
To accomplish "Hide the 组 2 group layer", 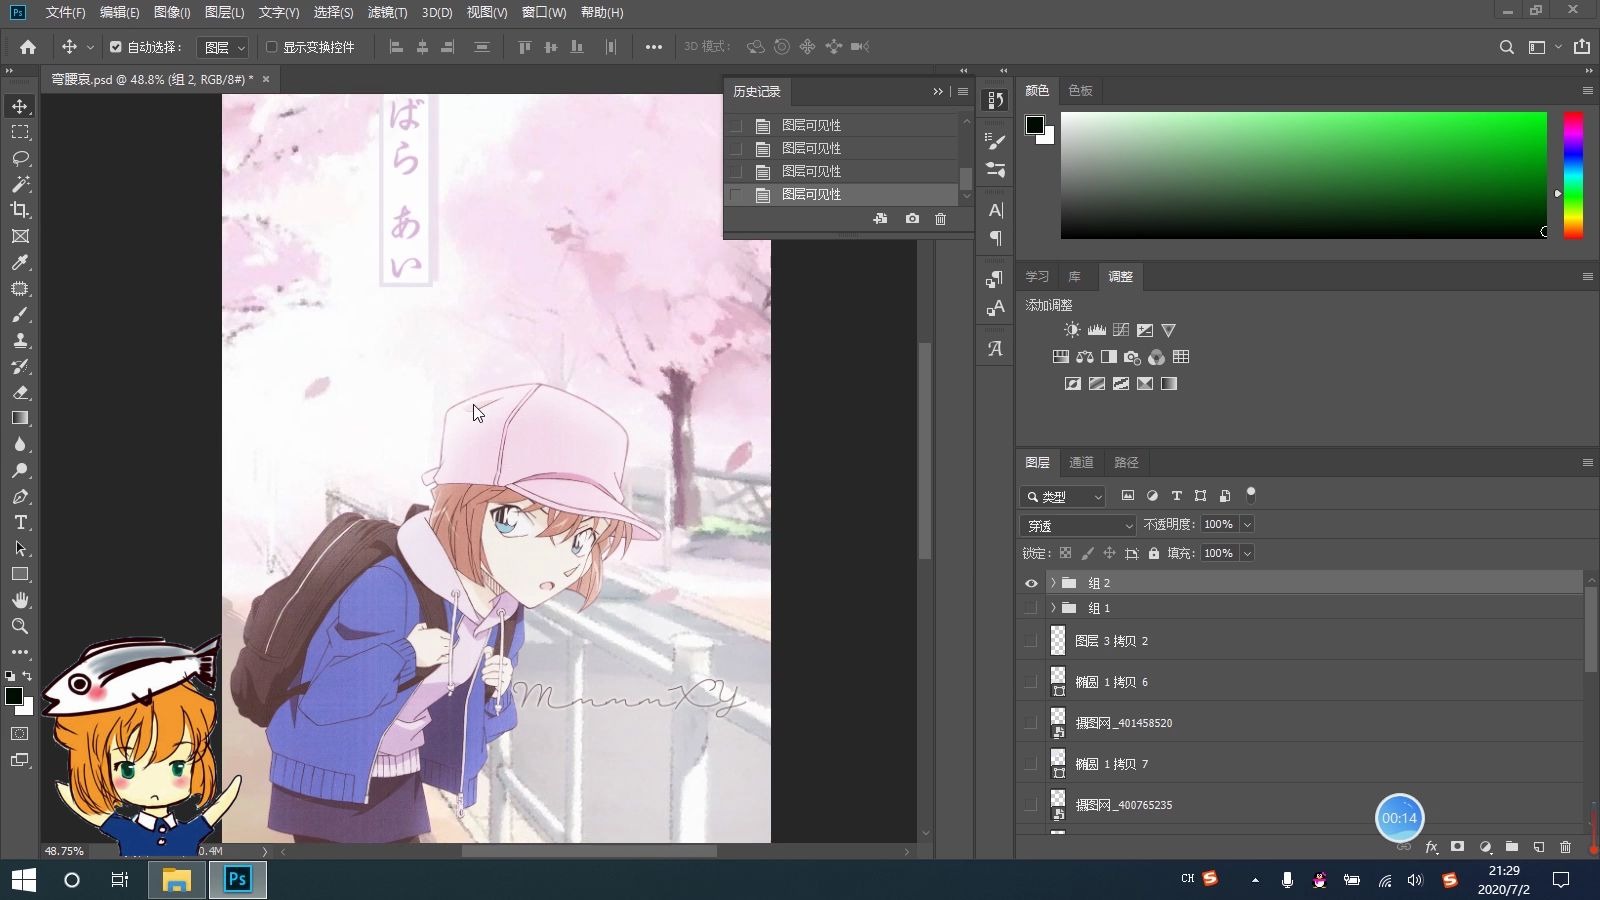I will click(x=1031, y=583).
